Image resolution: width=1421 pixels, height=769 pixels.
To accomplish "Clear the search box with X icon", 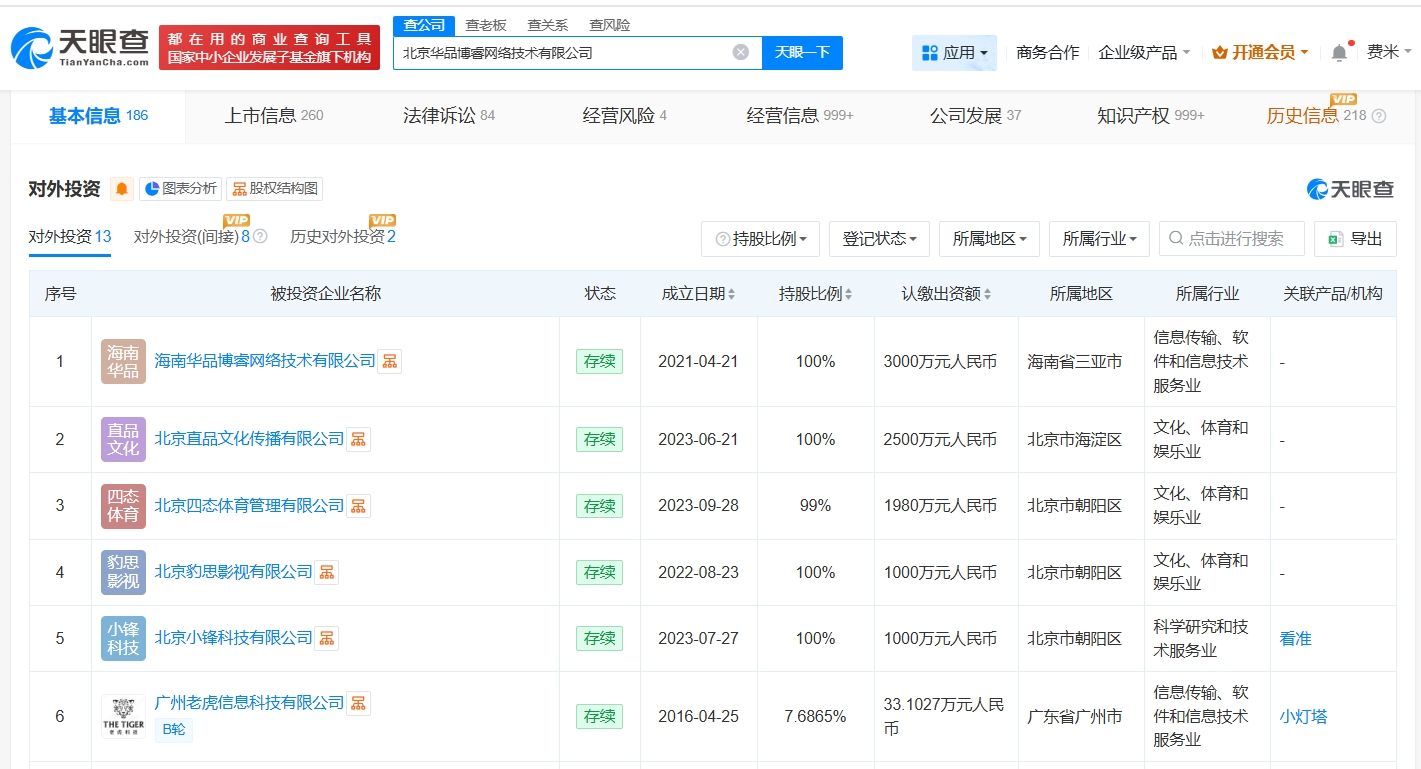I will click(740, 52).
